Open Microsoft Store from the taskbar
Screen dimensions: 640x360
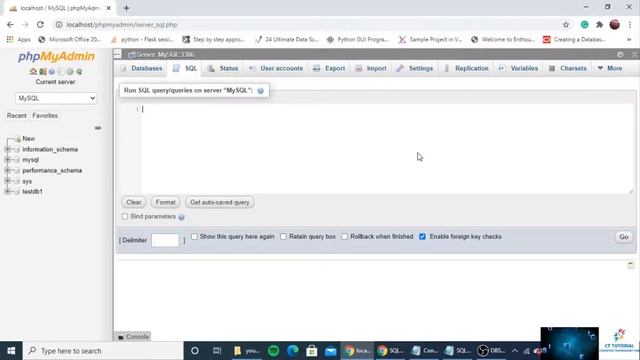[x=312, y=351]
